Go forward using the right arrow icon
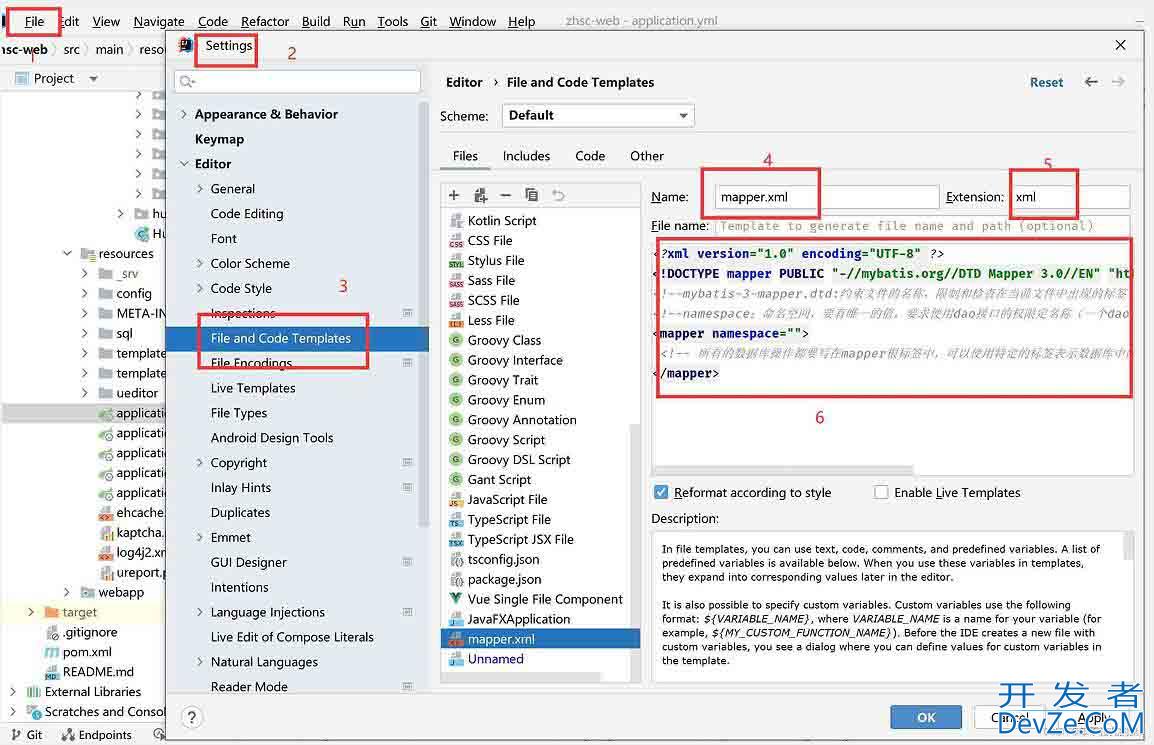1154x745 pixels. [1118, 82]
